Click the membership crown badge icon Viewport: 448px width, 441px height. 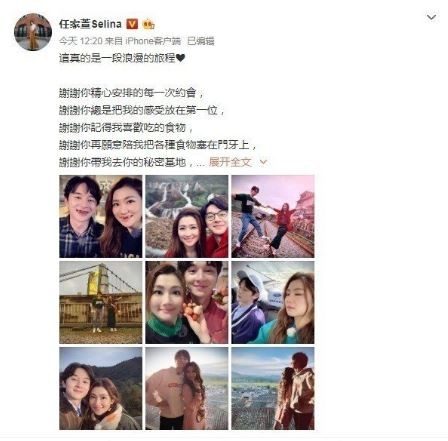(148, 24)
